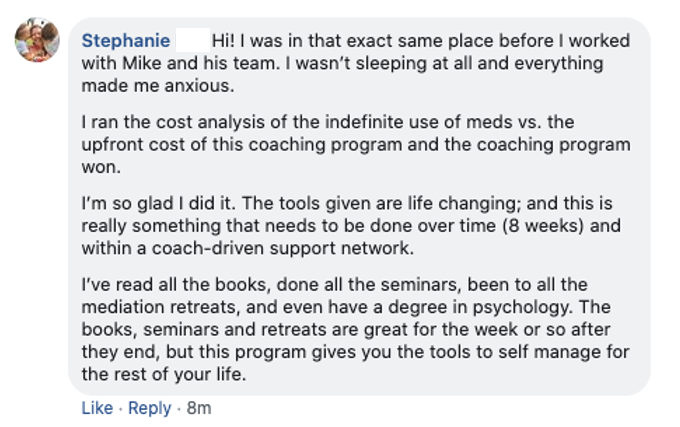Click the word "sleeping" in the comment
Screen dimensions: 680x427
coord(391,63)
